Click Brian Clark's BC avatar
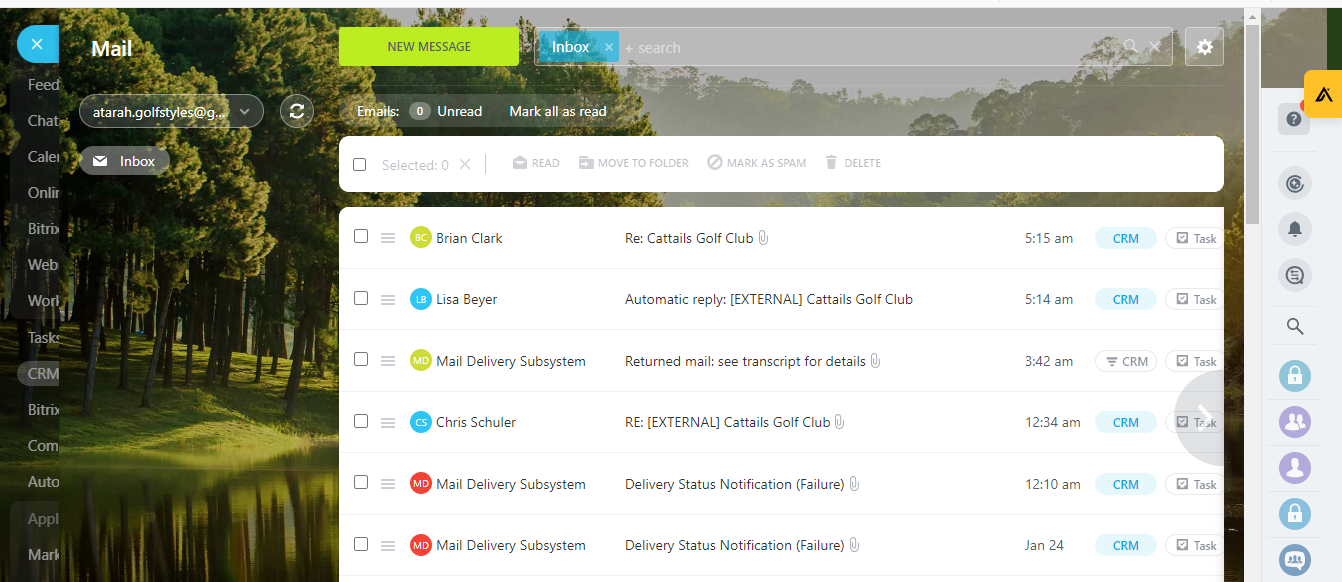 click(421, 238)
